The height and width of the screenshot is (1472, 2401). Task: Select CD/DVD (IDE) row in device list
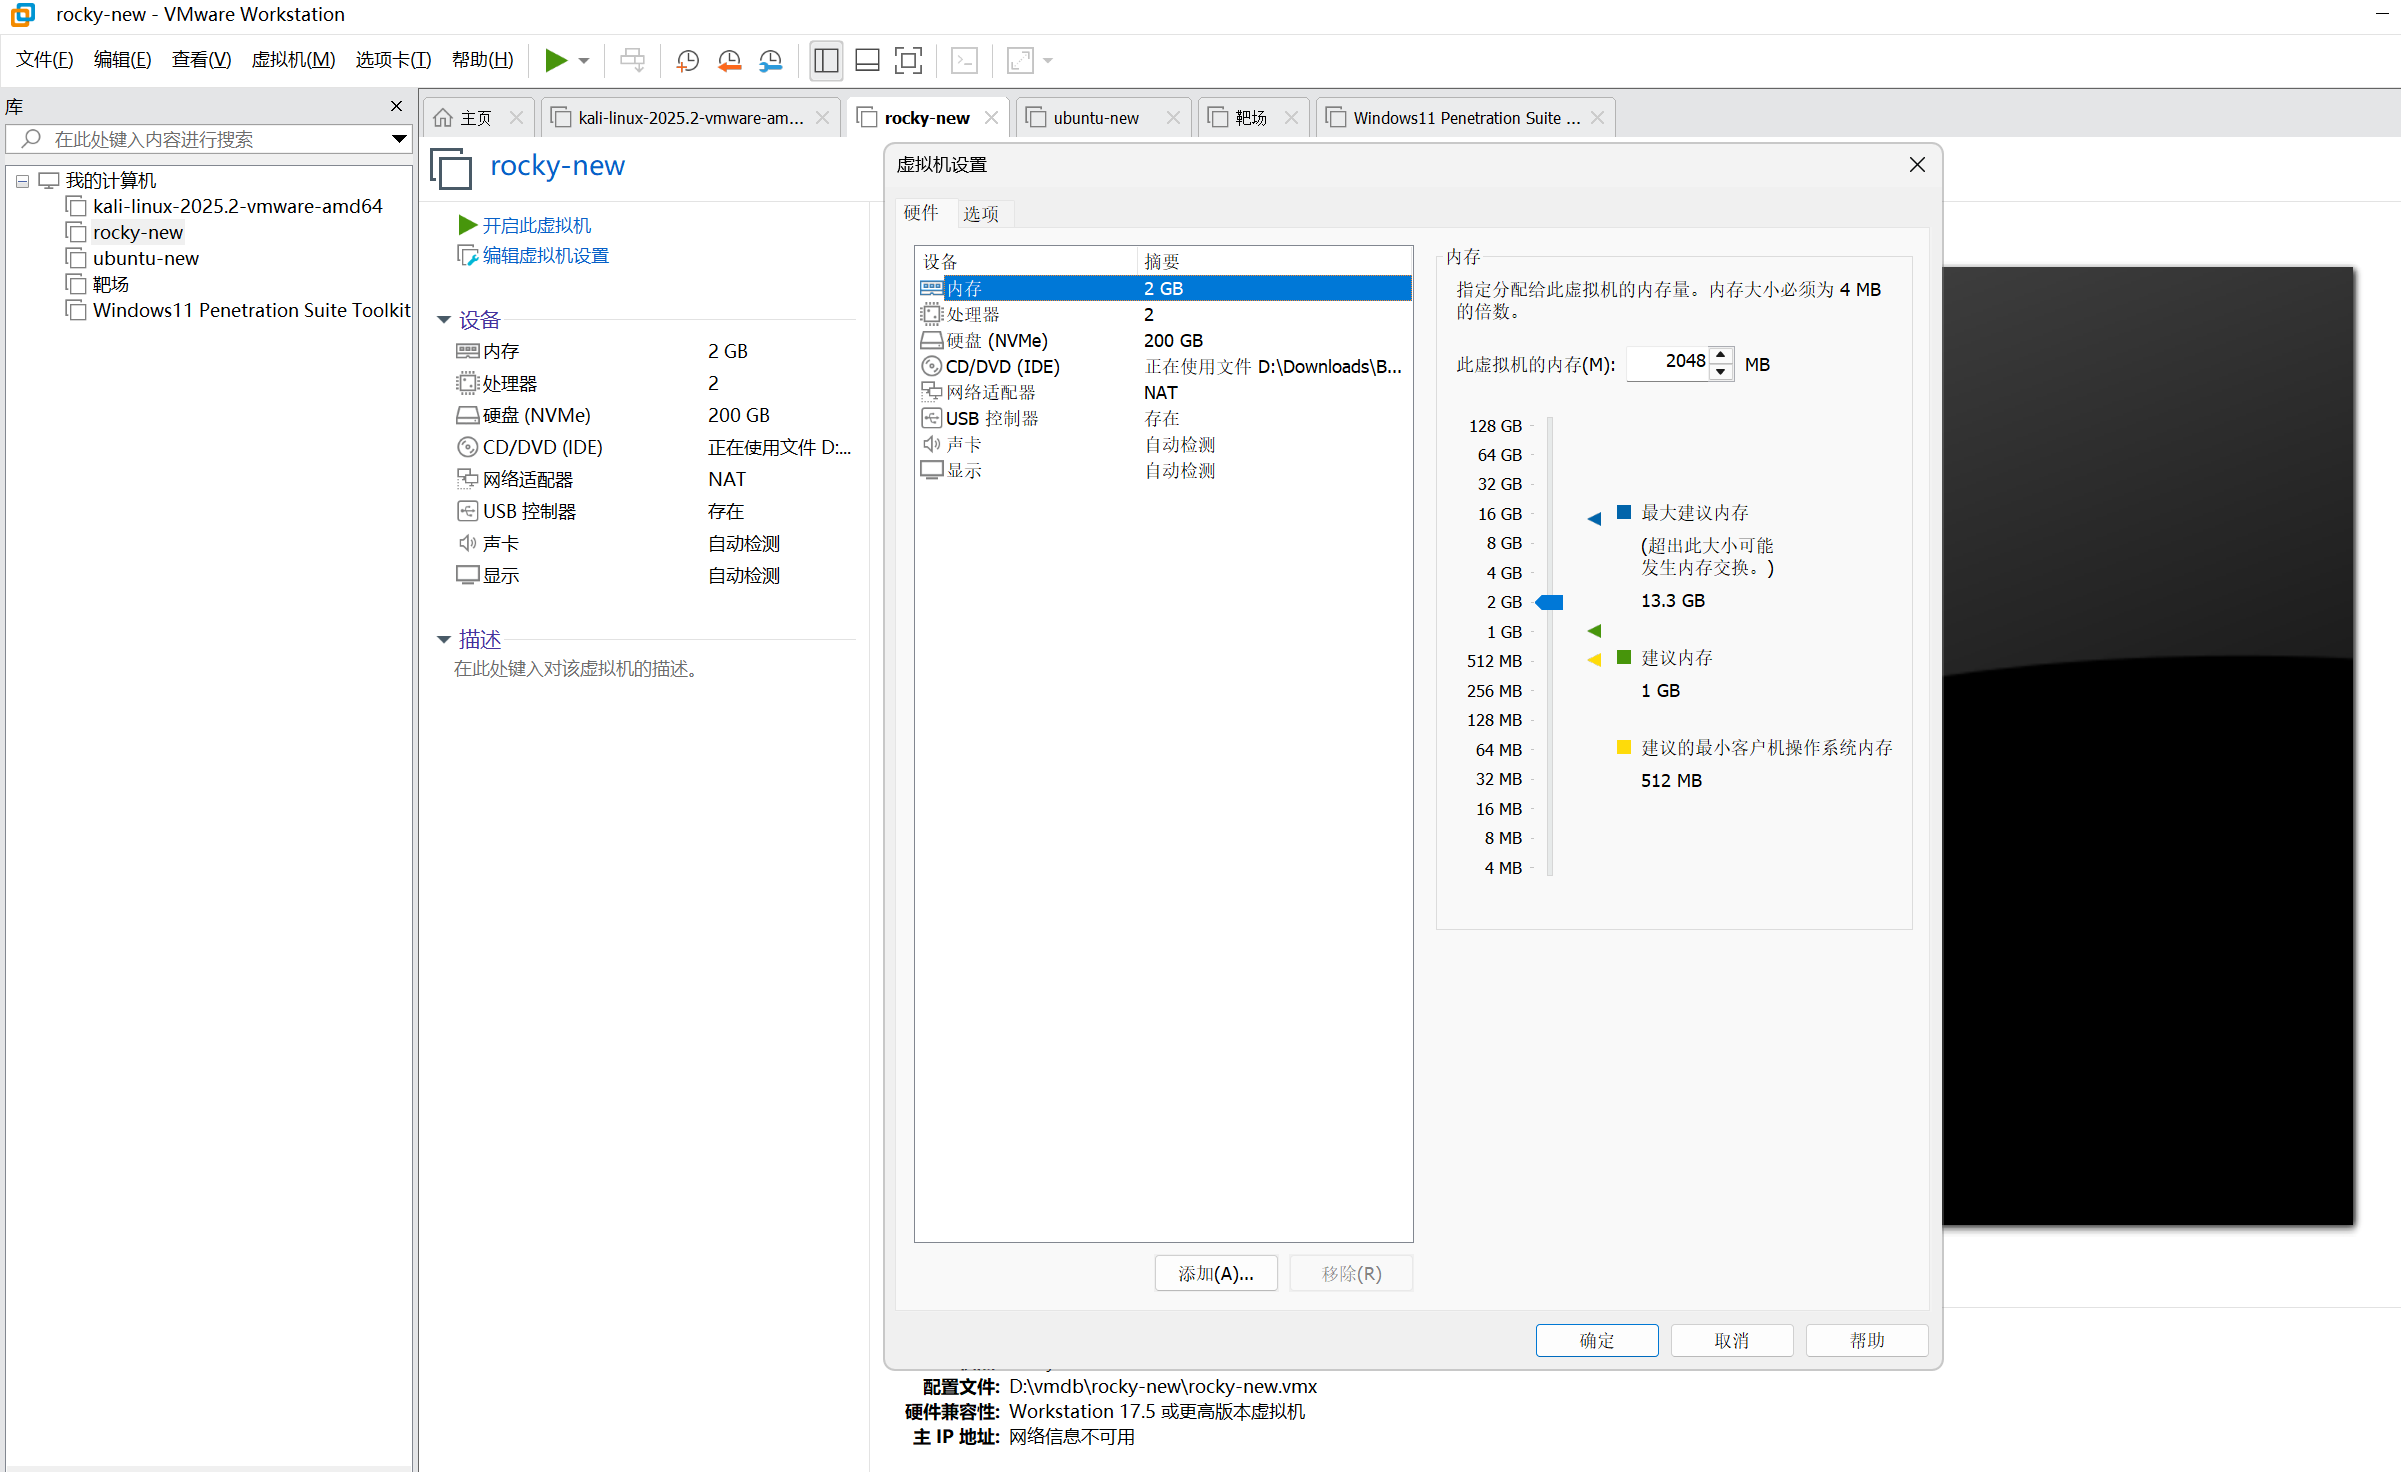tap(1164, 366)
